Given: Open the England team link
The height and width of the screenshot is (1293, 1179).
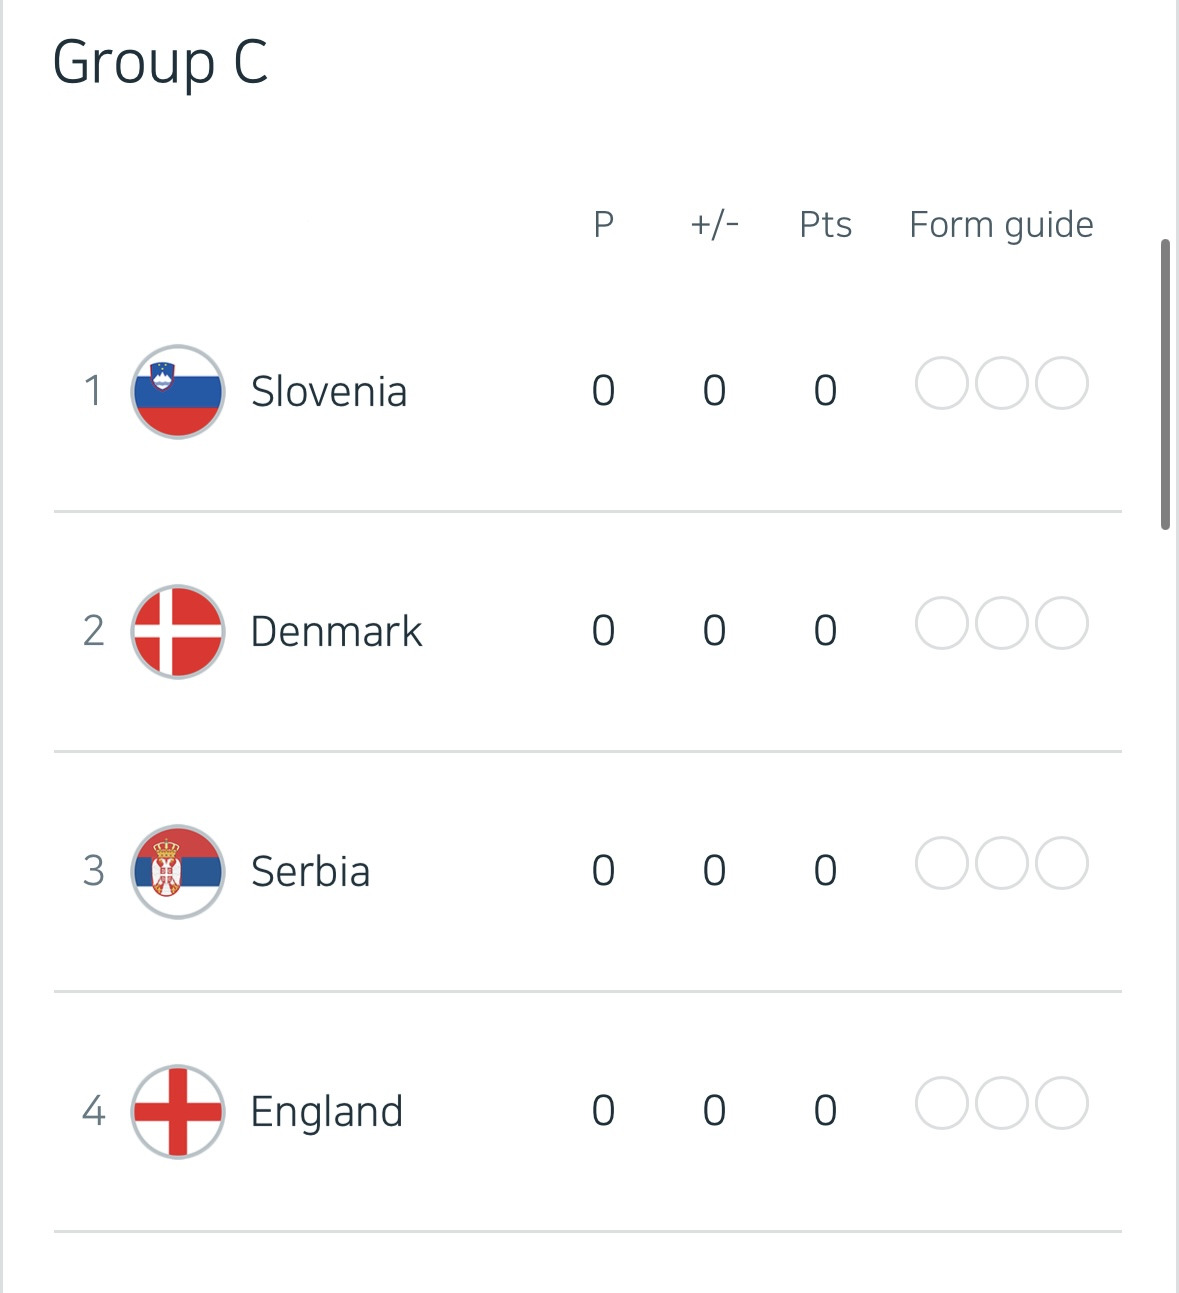Looking at the screenshot, I should (326, 1112).
